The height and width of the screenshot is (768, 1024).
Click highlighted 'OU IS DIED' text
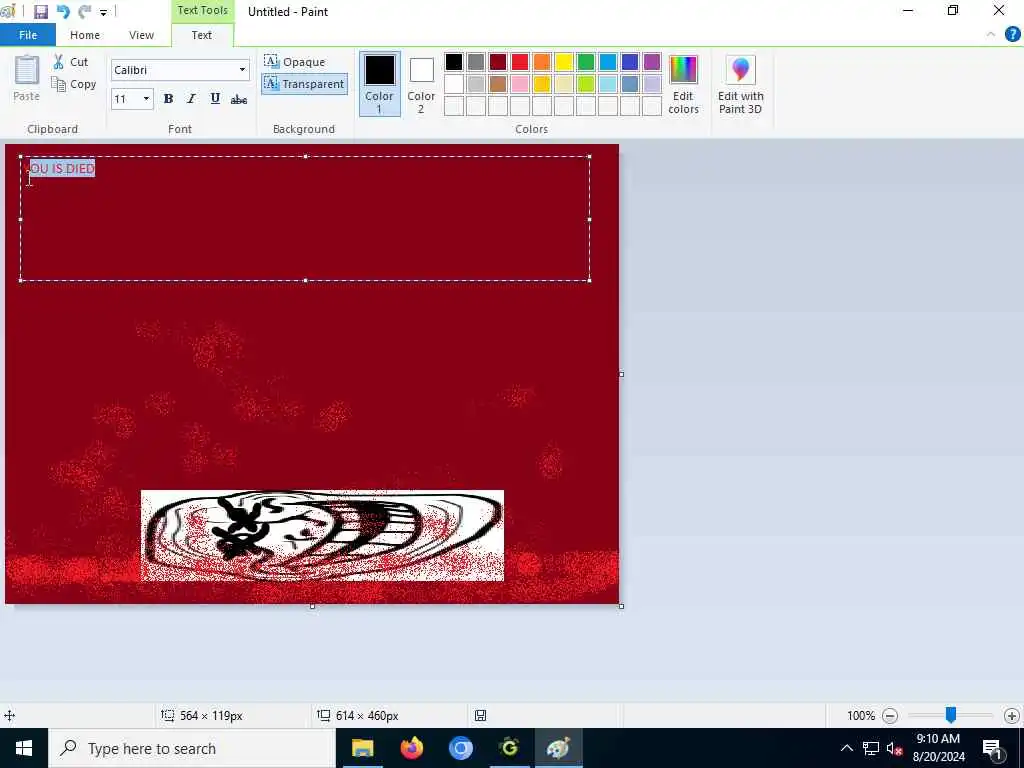pyautogui.click(x=63, y=168)
